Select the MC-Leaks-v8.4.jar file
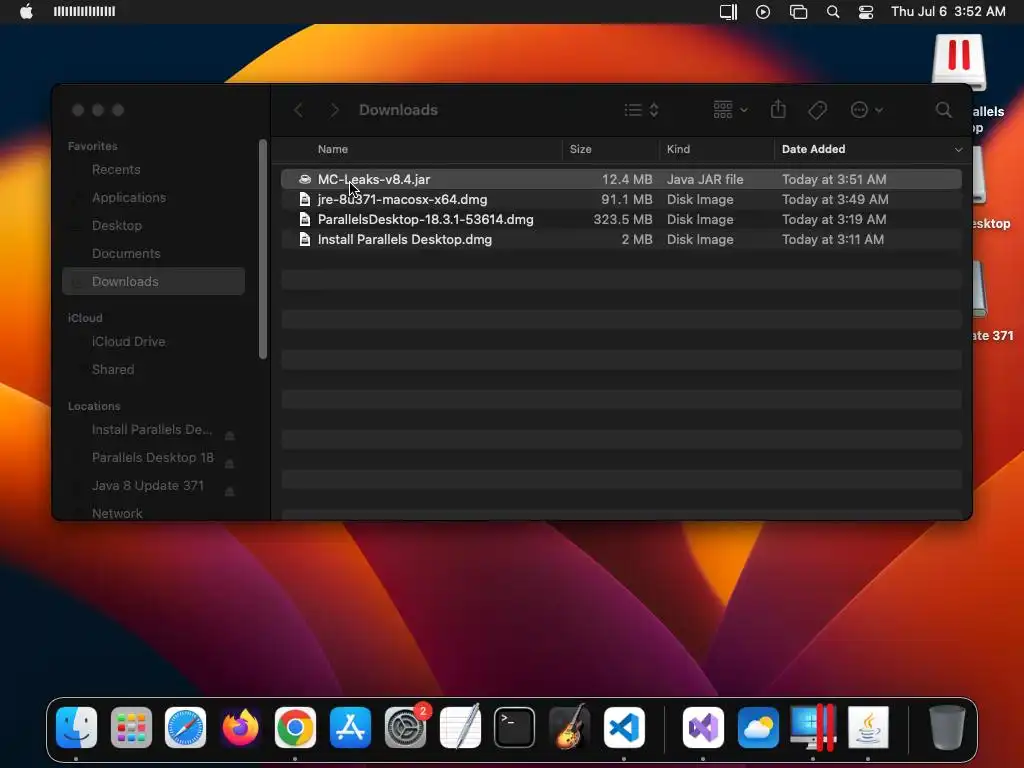 [621, 179]
